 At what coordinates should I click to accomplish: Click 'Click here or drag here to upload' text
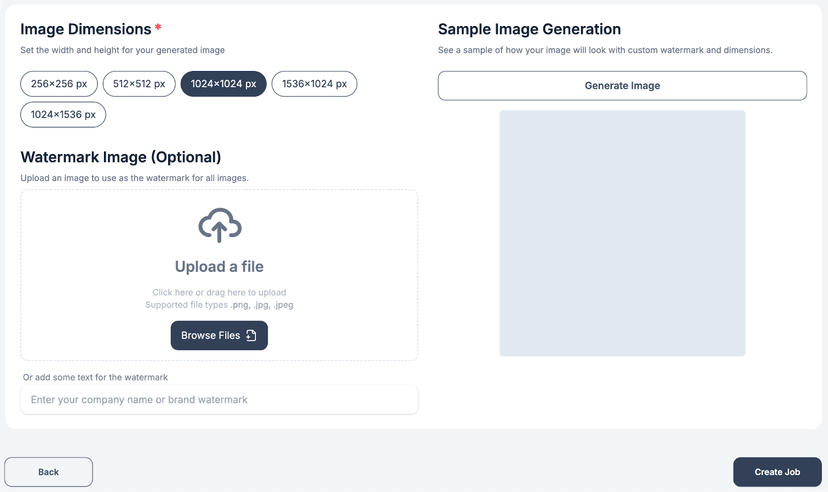(219, 292)
